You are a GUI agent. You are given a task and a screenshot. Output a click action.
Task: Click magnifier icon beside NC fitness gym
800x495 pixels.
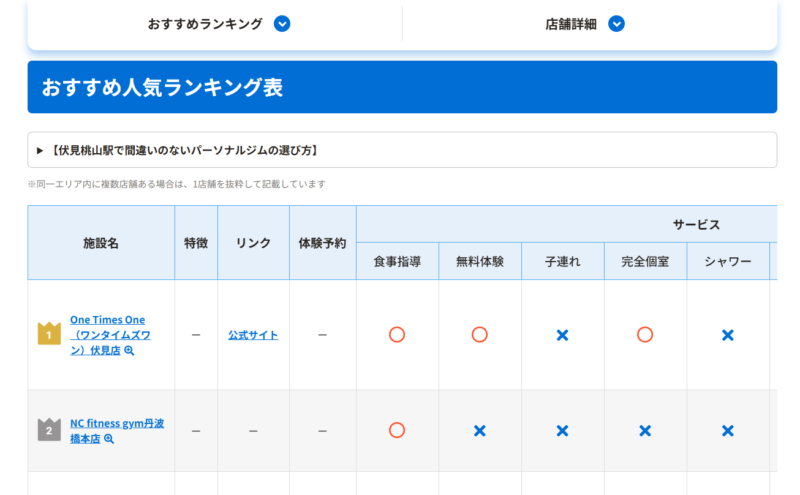click(x=109, y=439)
